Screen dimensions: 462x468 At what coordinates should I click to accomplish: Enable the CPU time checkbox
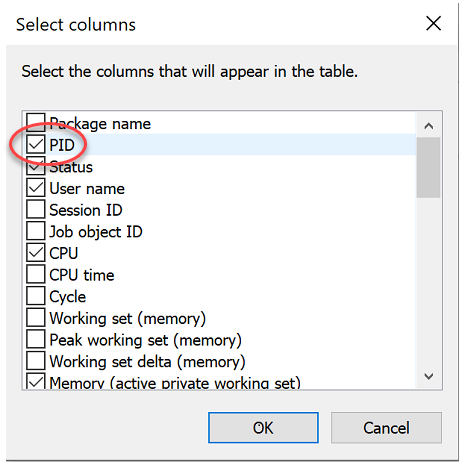pos(36,274)
